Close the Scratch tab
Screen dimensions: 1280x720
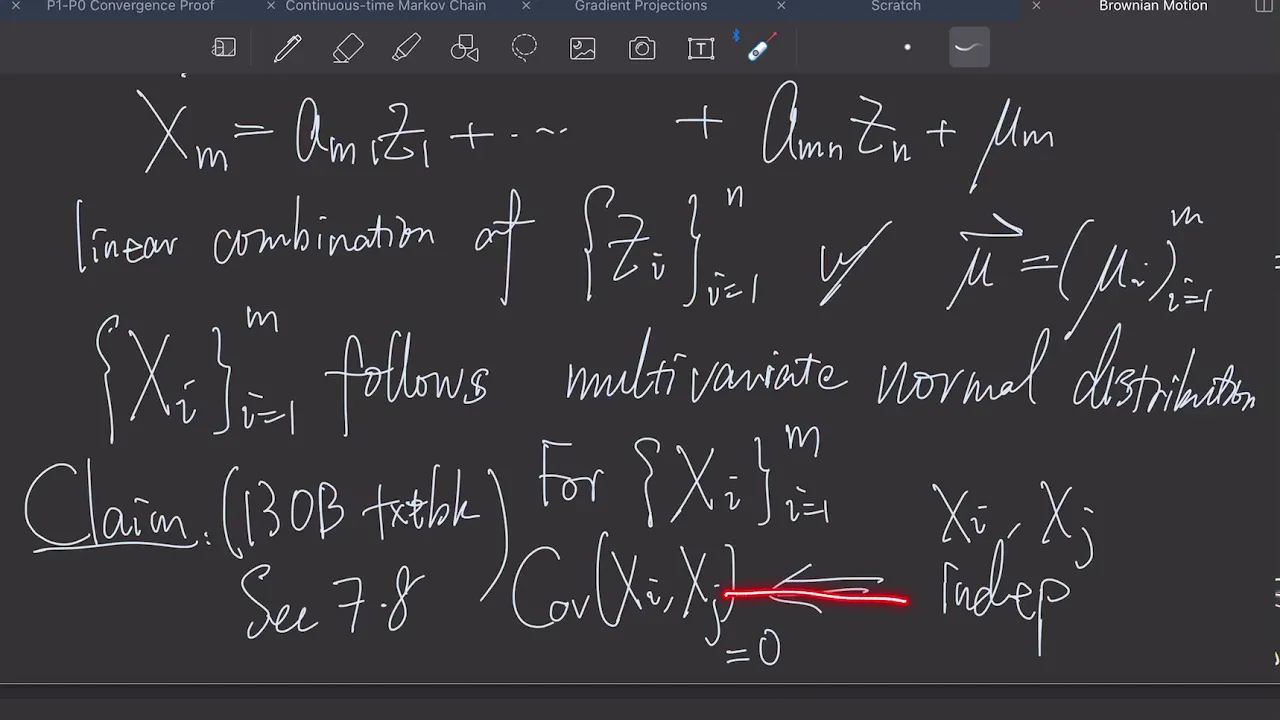pos(781,6)
